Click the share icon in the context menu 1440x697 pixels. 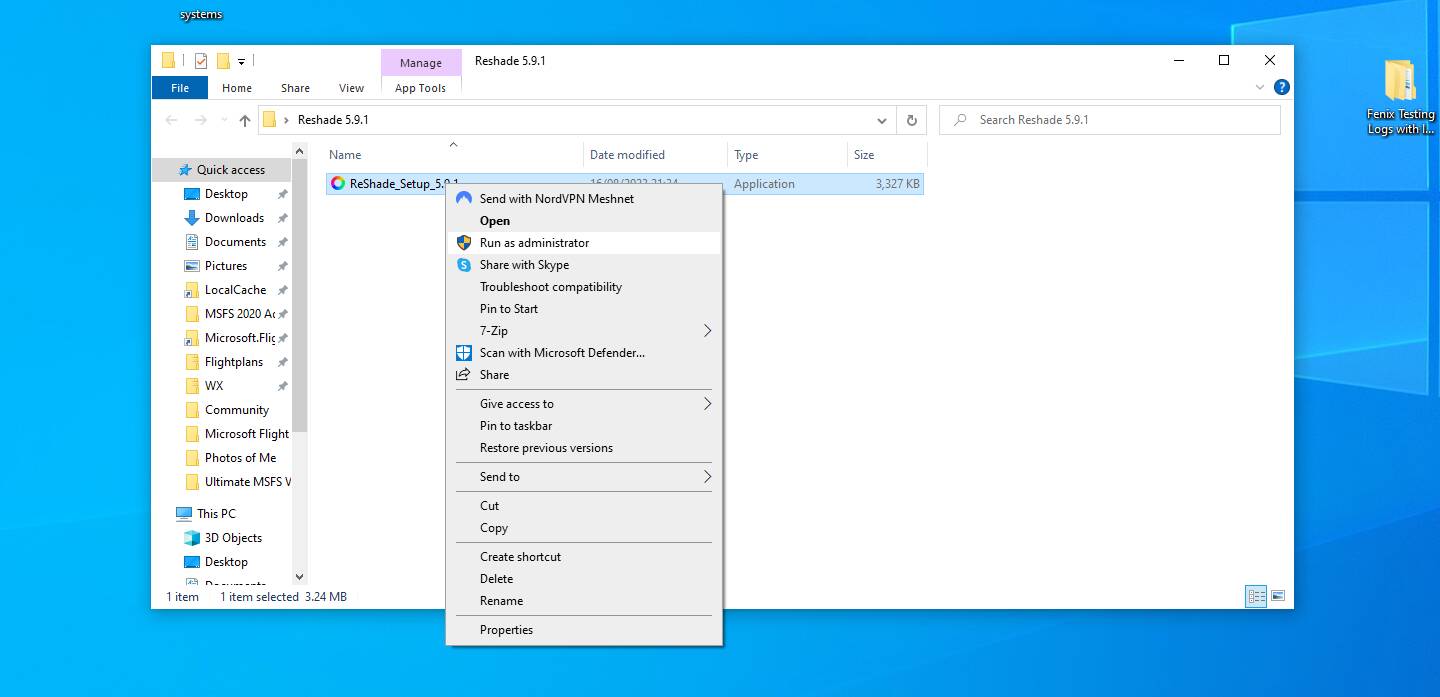click(464, 375)
